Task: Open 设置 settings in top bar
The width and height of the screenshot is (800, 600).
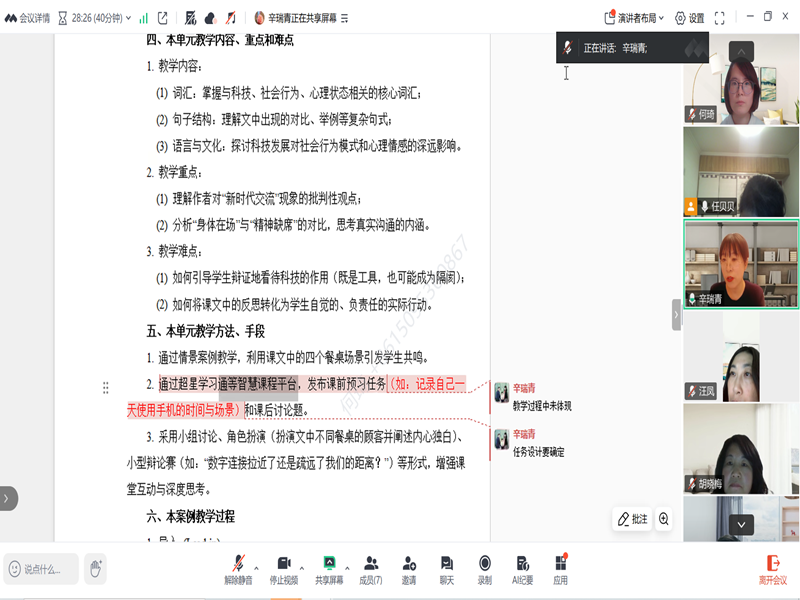Action: coord(690,18)
